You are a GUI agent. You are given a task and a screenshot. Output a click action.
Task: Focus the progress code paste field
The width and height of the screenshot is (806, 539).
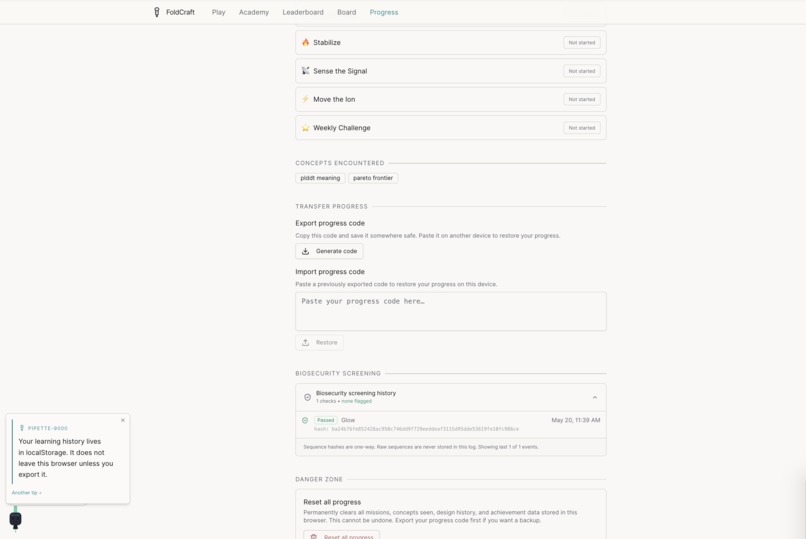(x=451, y=311)
